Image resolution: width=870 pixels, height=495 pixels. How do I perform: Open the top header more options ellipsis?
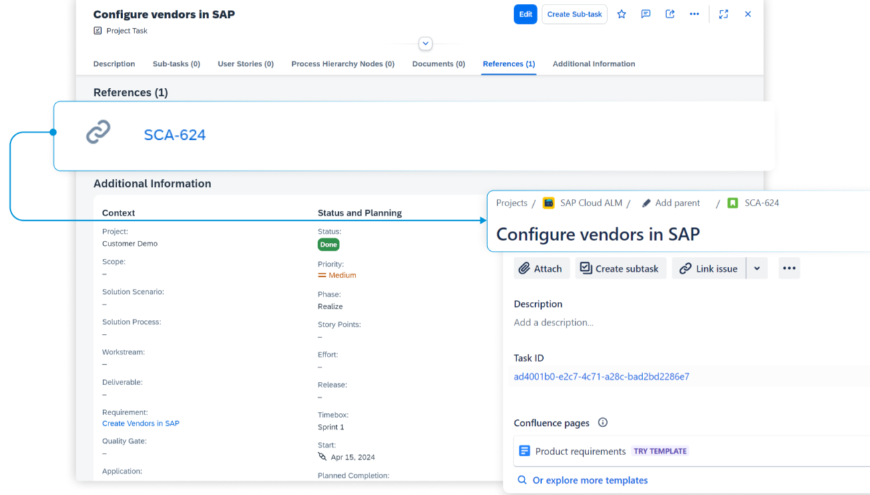coord(694,14)
